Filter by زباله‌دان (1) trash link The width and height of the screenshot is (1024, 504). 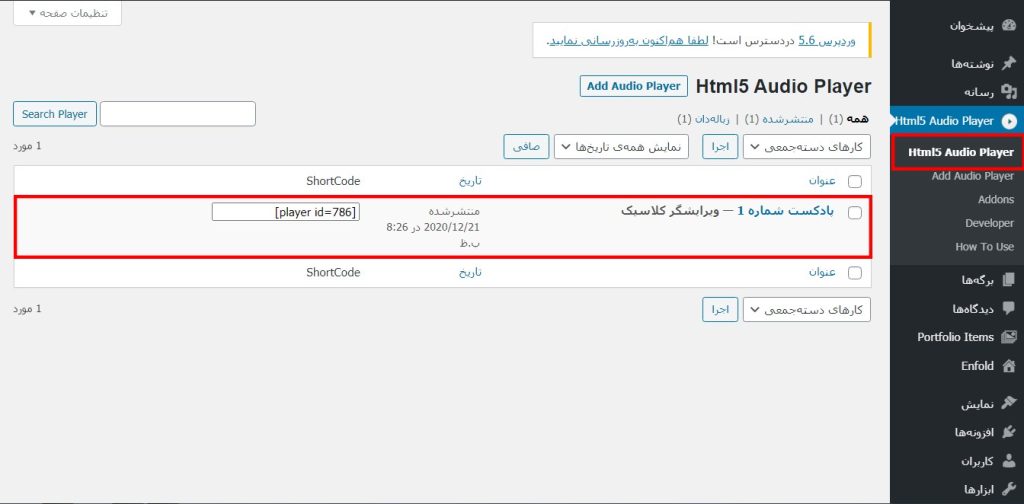[x=704, y=119]
